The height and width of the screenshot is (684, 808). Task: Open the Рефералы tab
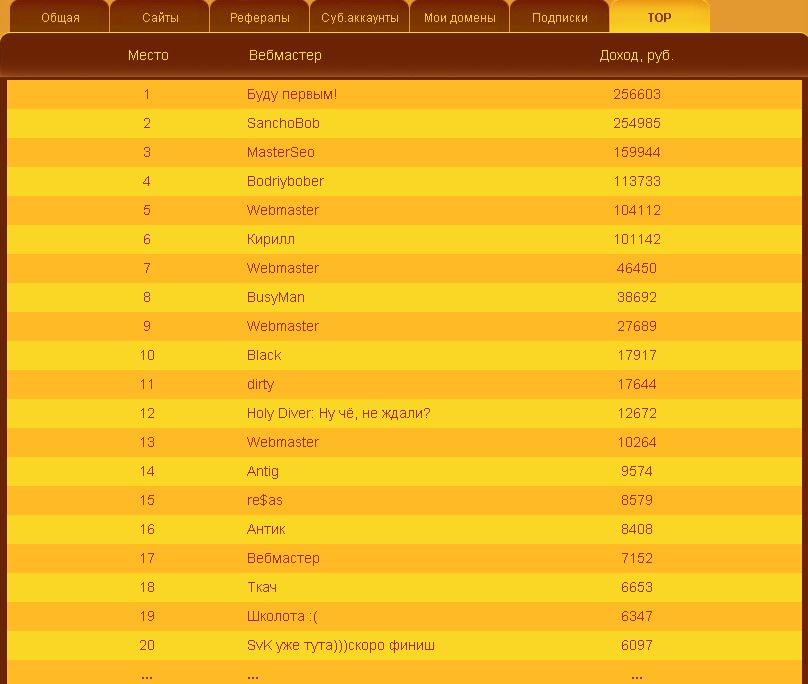coord(260,17)
